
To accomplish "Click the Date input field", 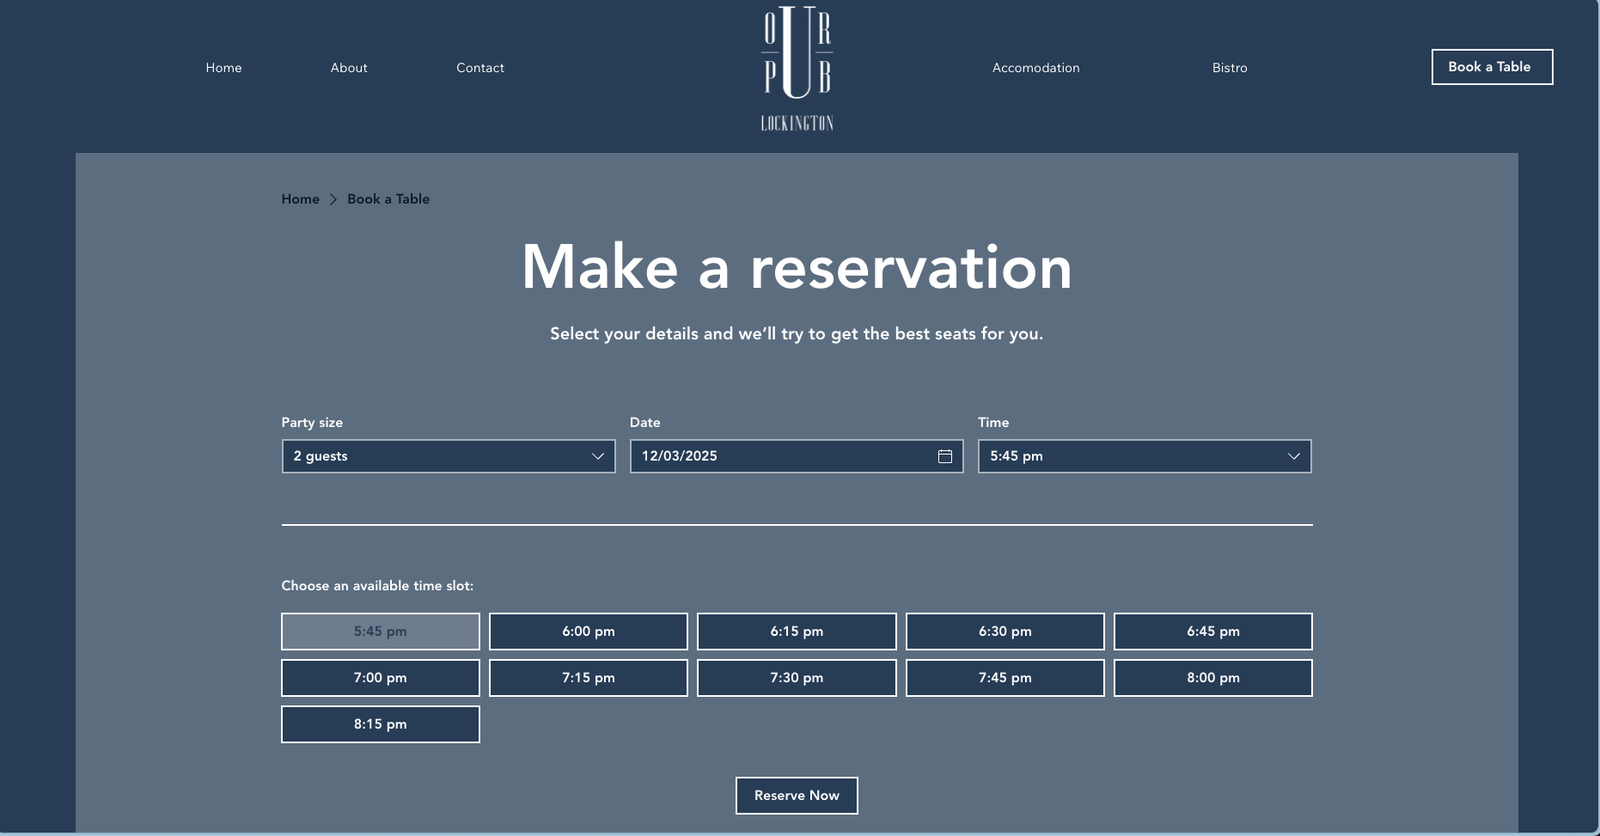I will click(780, 456).
